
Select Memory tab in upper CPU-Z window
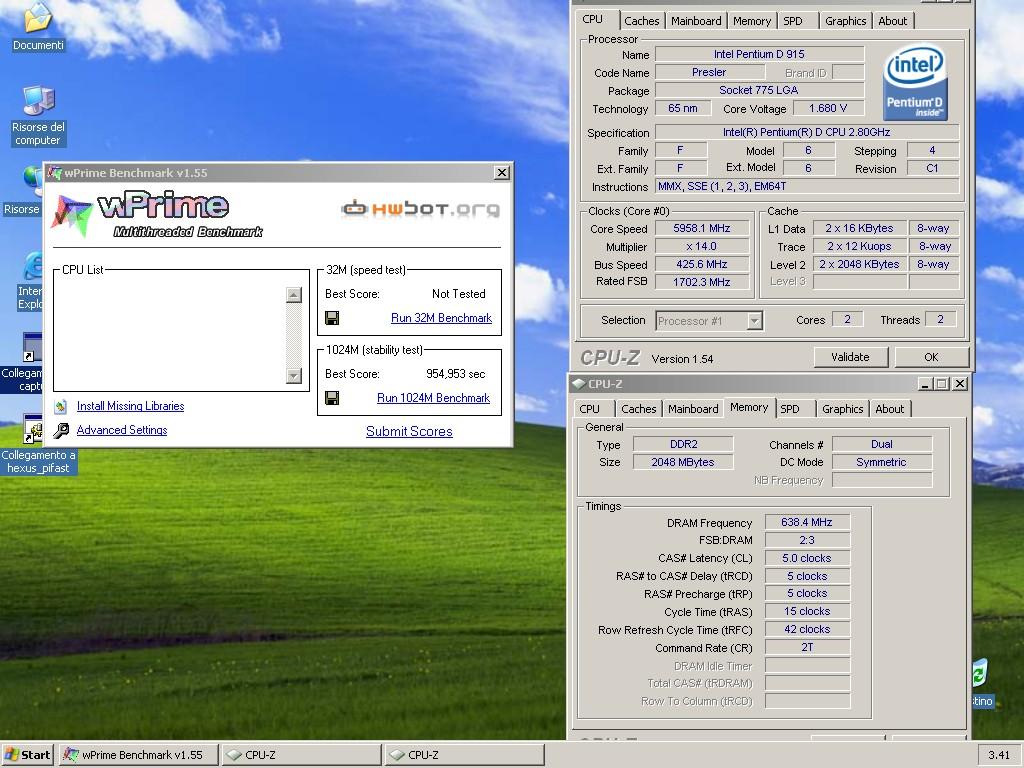752,21
